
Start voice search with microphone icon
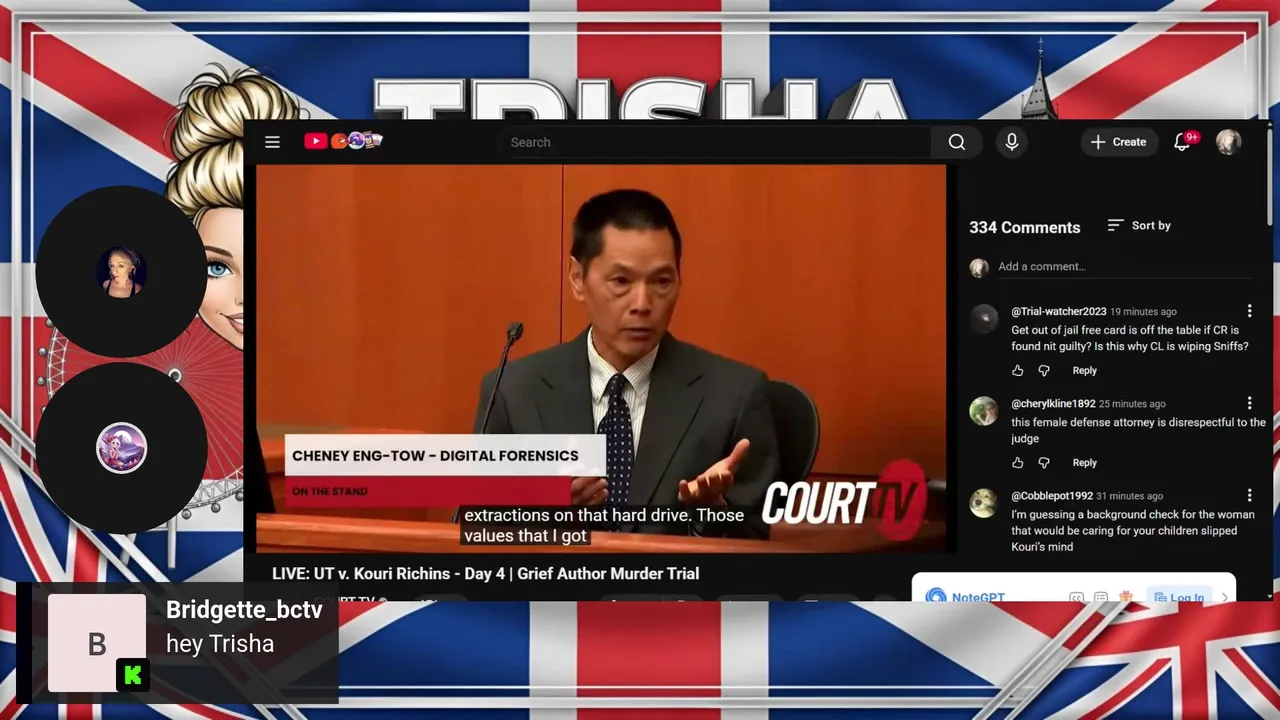point(1012,142)
